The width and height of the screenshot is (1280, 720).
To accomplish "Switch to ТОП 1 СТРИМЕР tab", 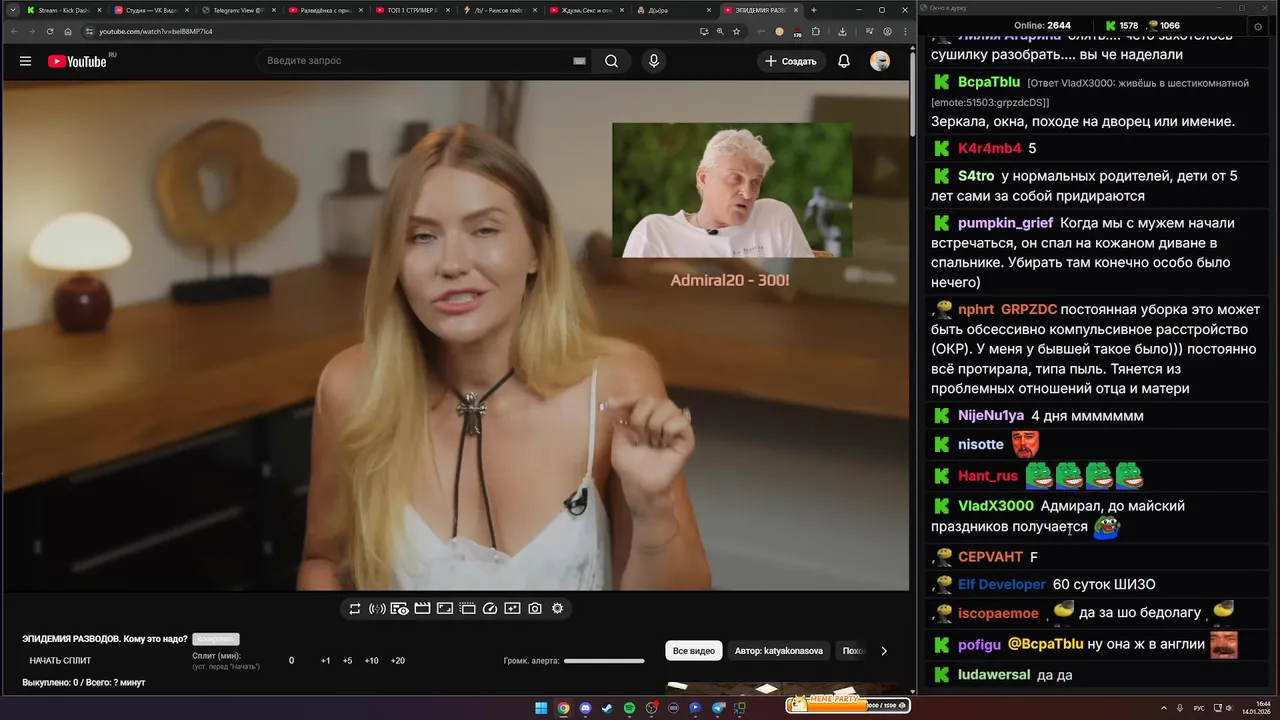I will (412, 10).
